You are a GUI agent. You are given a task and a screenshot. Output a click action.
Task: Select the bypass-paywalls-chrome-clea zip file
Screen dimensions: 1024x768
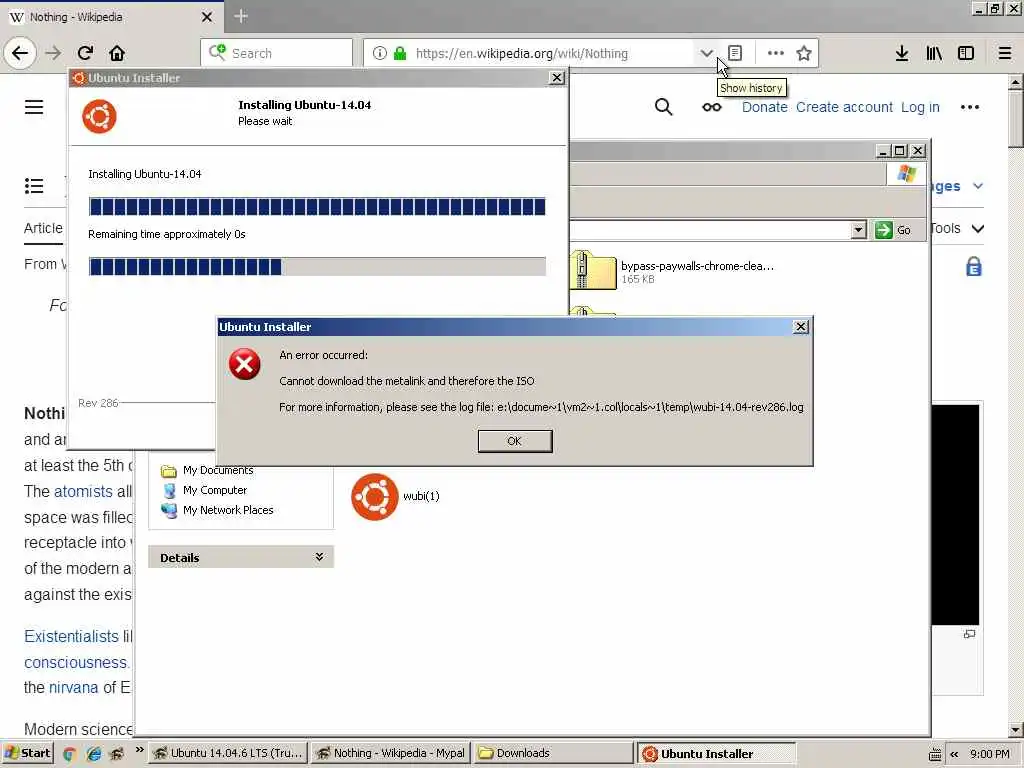(x=673, y=271)
